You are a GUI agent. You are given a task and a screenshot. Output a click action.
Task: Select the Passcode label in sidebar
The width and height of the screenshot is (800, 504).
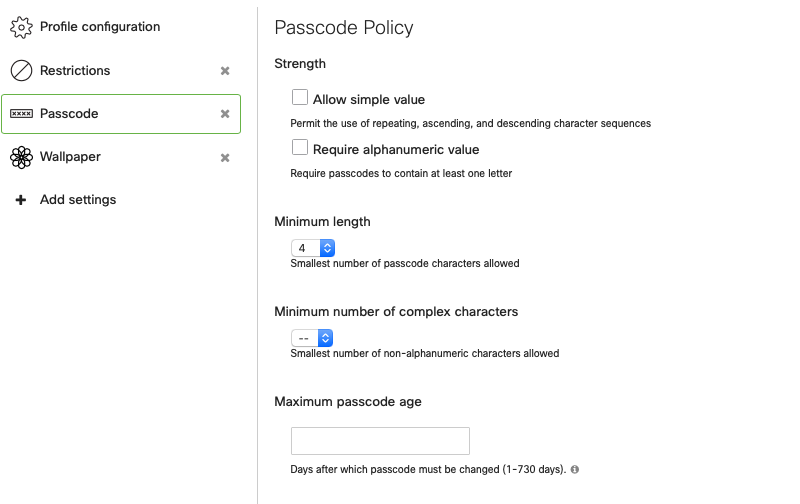coord(69,114)
